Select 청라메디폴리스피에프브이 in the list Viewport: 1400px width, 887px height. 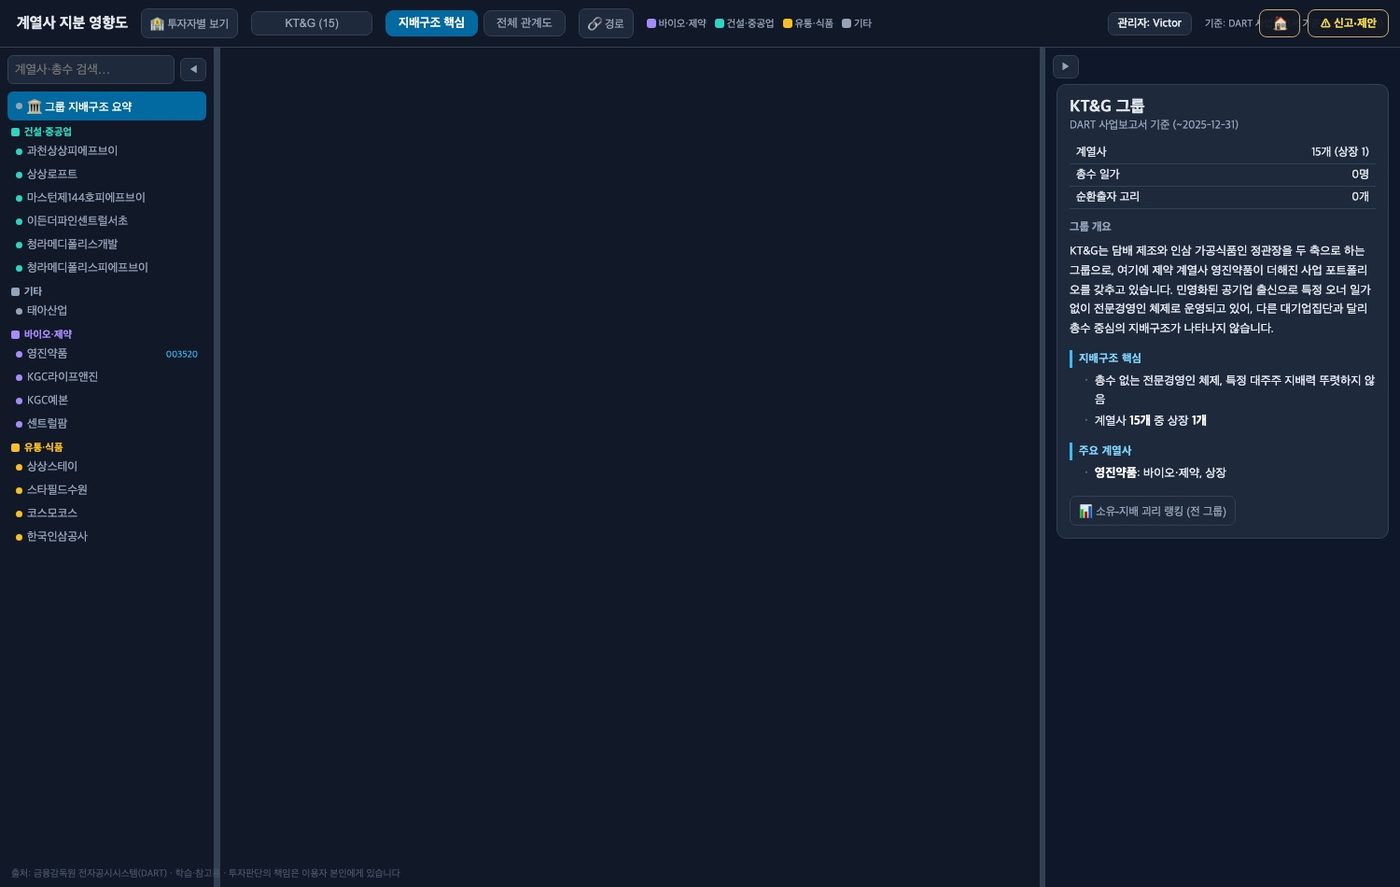click(x=107, y=268)
